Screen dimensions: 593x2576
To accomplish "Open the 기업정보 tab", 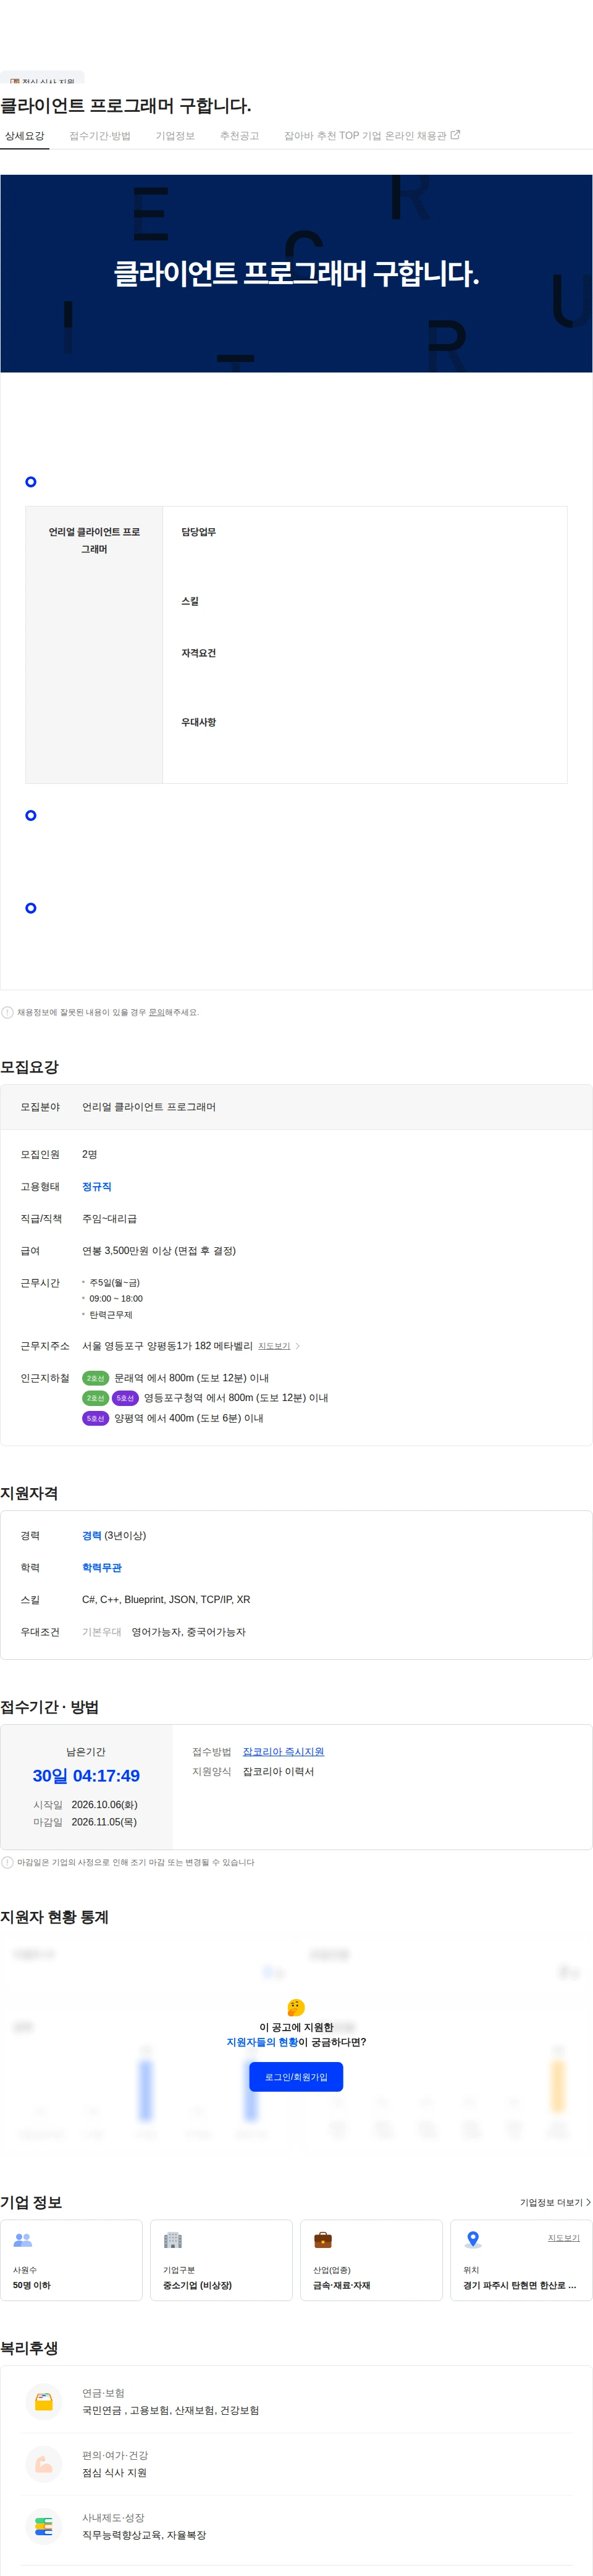I will 175,136.
